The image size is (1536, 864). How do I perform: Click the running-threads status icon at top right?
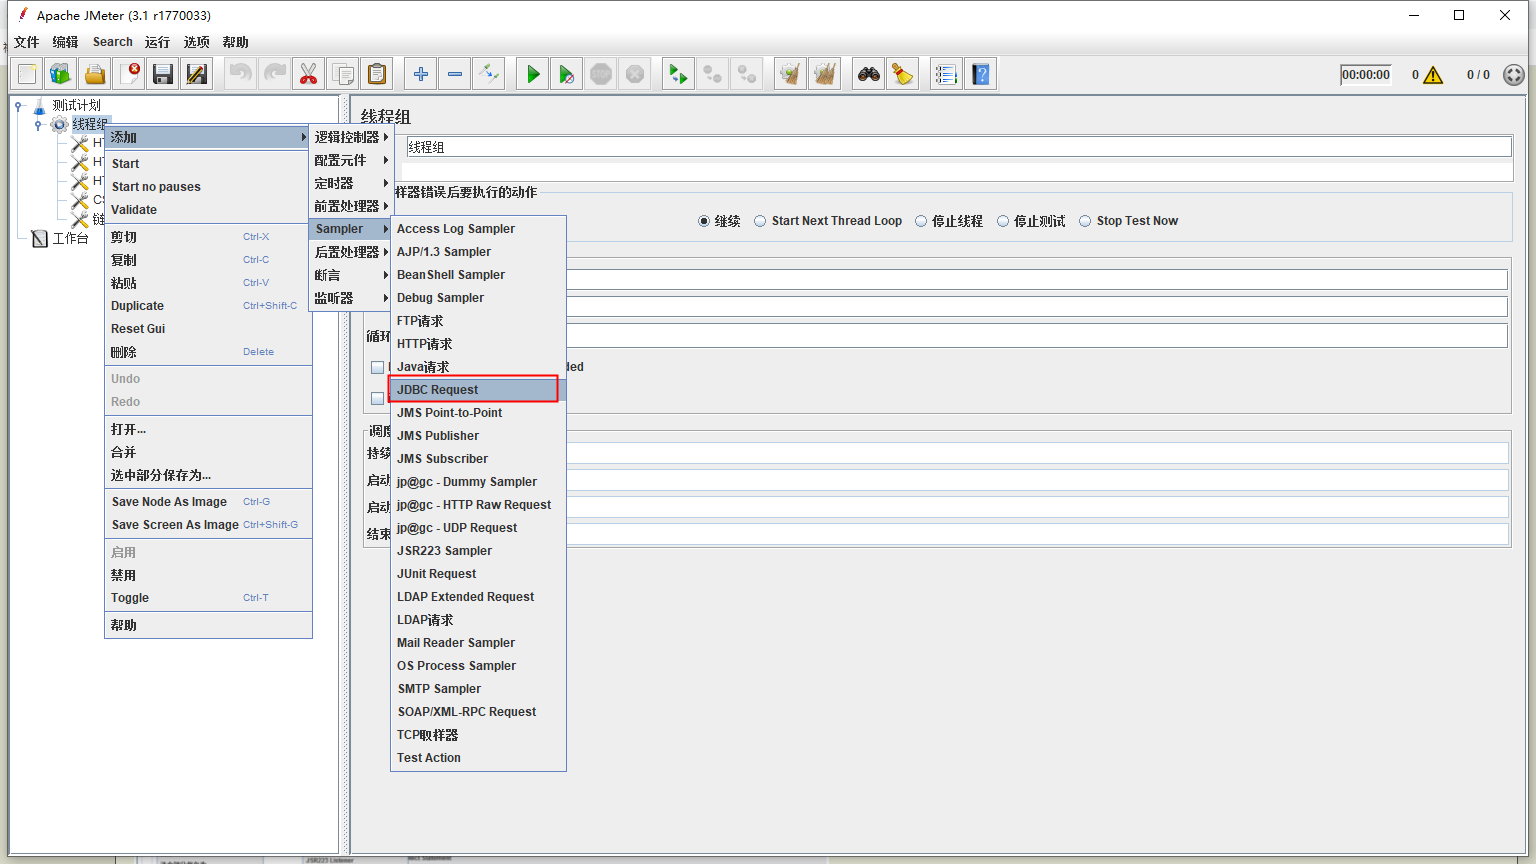click(x=1514, y=75)
